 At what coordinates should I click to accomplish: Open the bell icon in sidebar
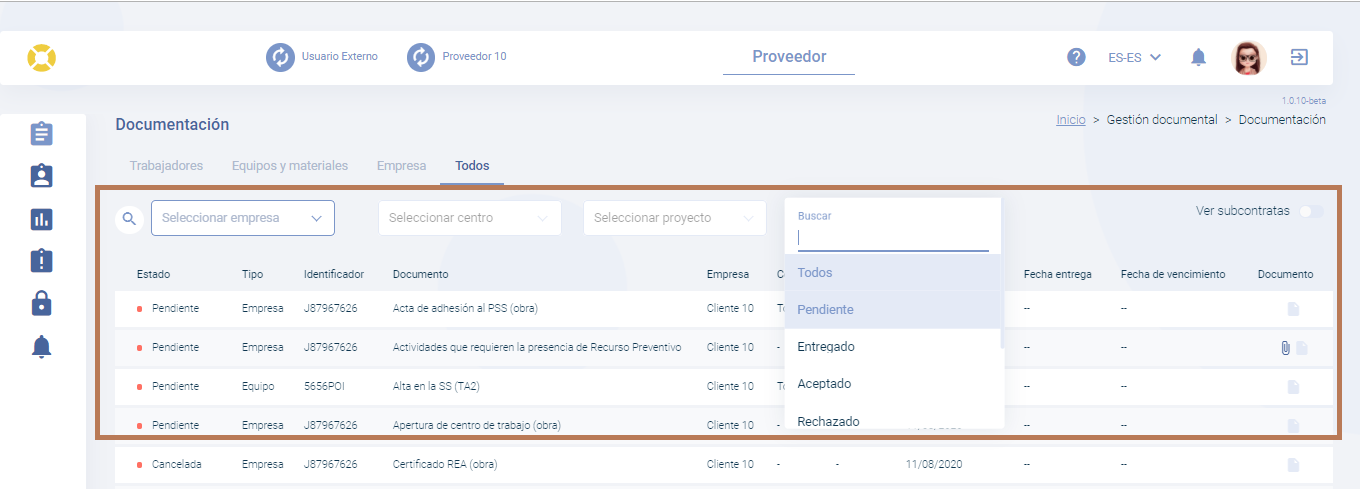click(41, 347)
